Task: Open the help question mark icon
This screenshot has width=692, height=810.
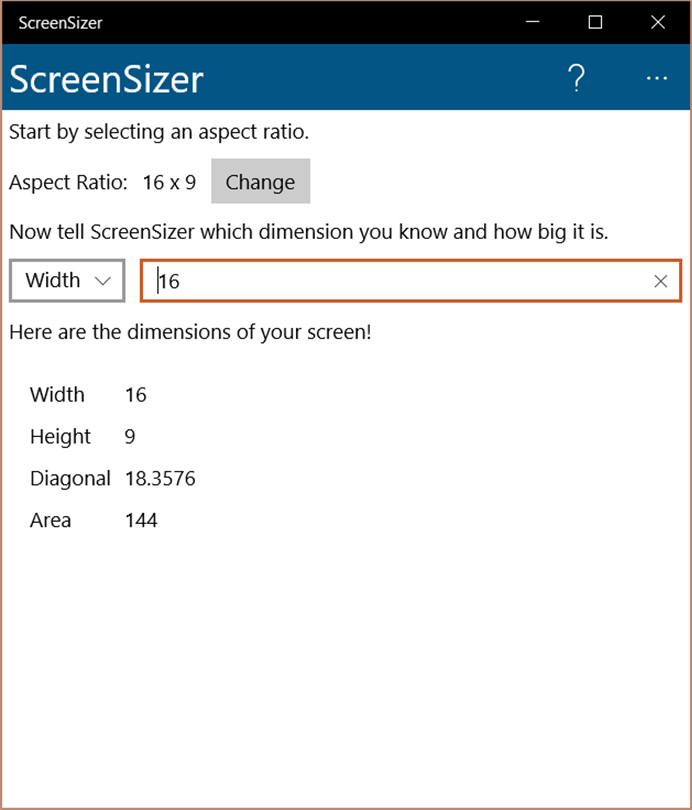Action: pos(576,78)
